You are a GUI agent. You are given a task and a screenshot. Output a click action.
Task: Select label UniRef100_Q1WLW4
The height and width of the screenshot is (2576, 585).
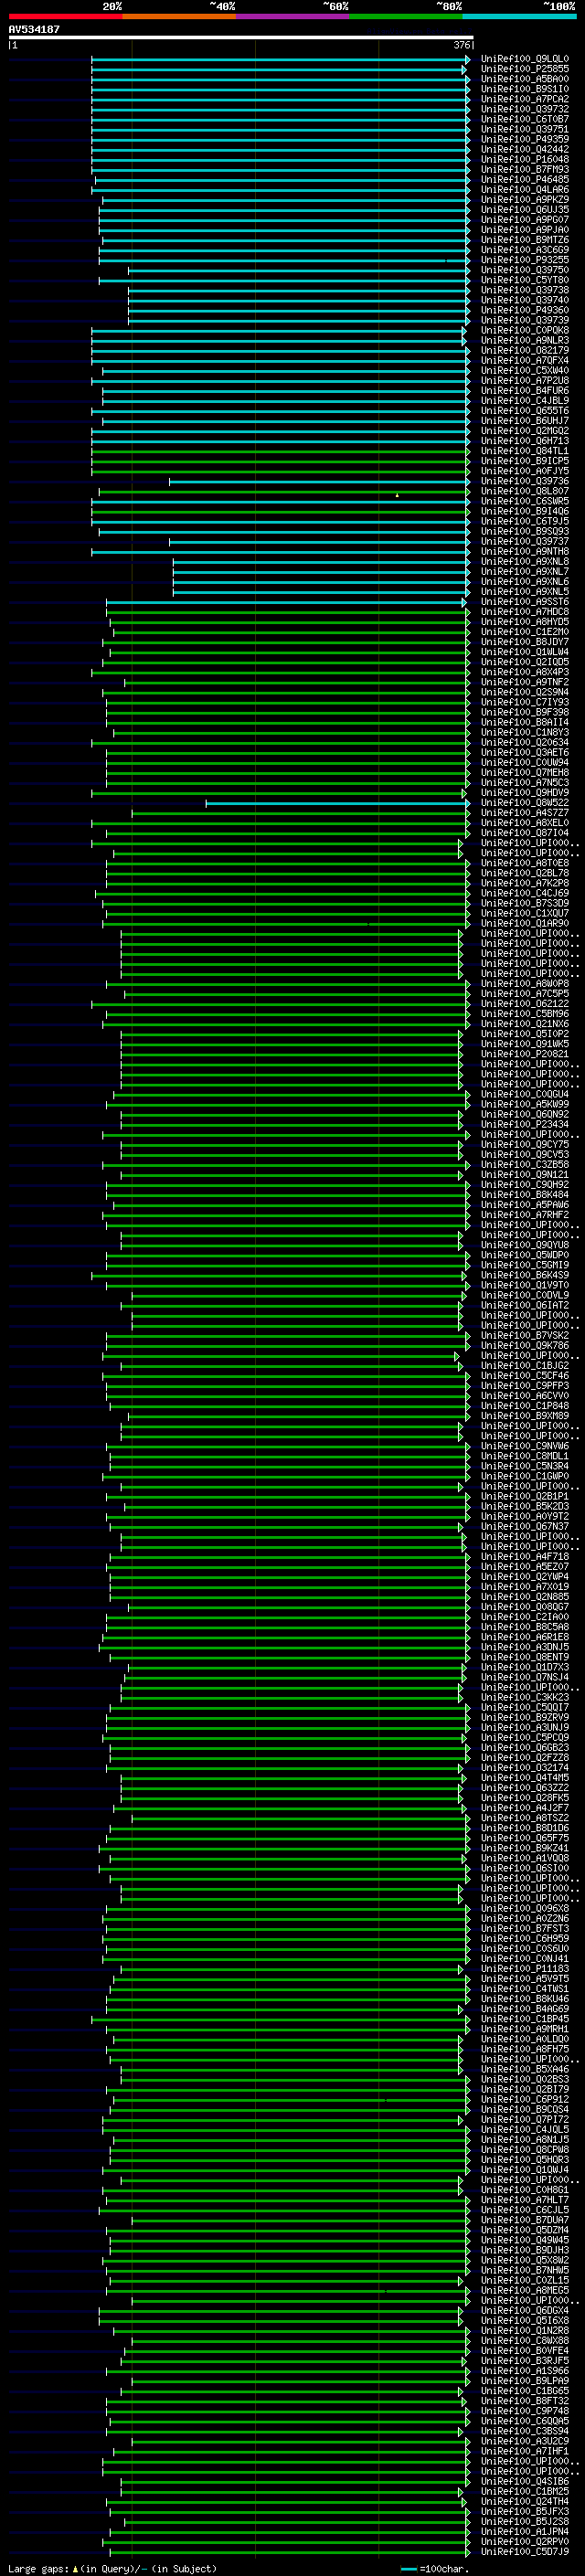click(x=525, y=652)
